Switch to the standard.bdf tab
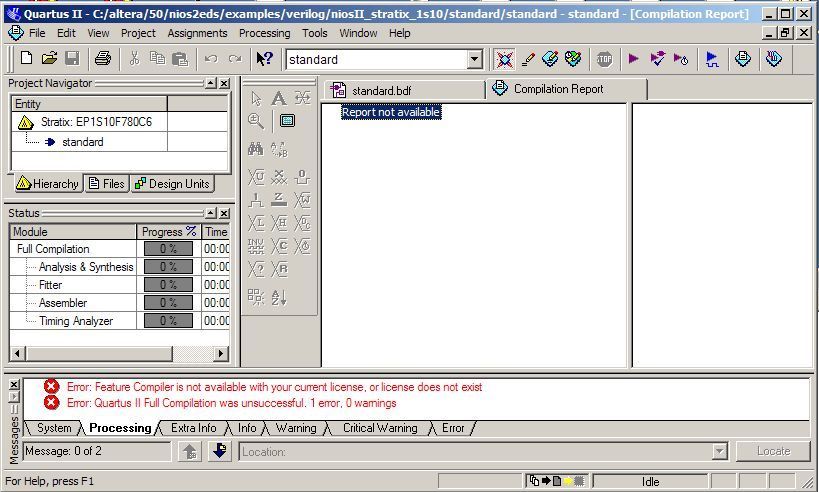Image resolution: width=819 pixels, height=492 pixels. pyautogui.click(x=405, y=90)
